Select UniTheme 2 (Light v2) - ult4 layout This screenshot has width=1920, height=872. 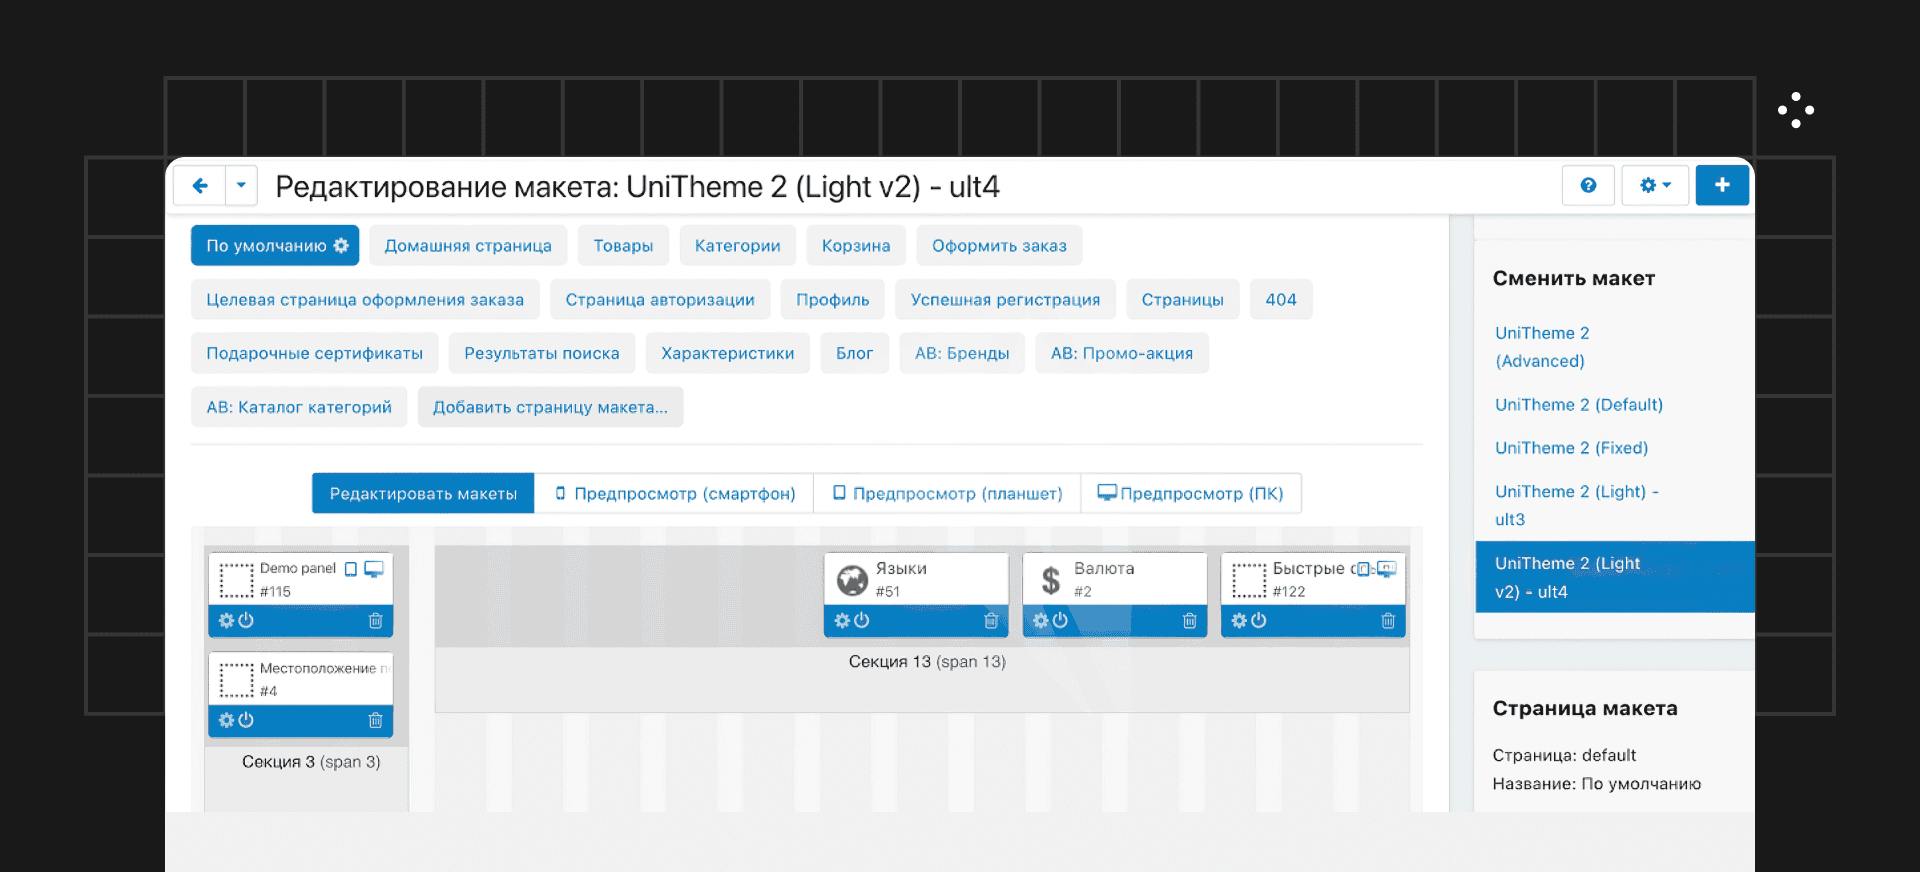click(1615, 577)
